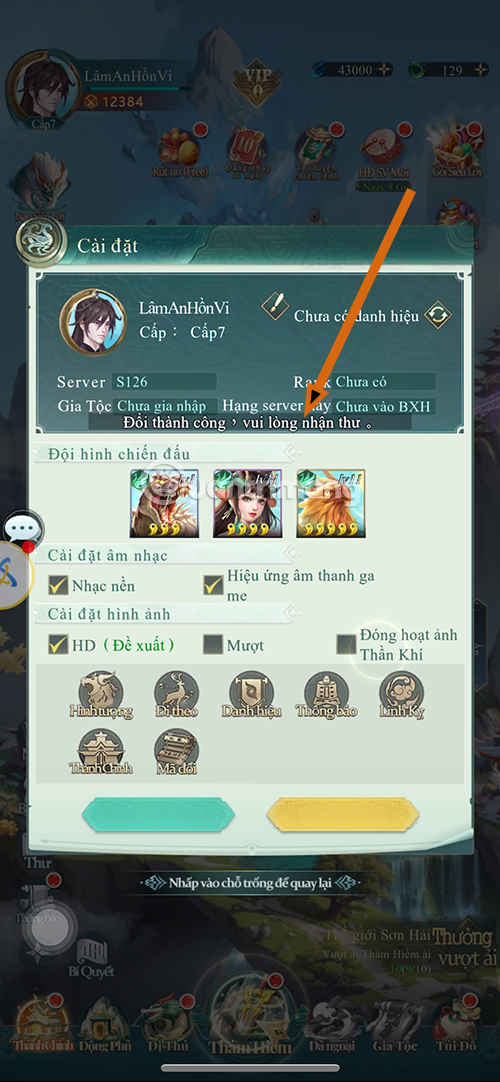500x1082 pixels.
Task: Select the first battle lineup hero thumbnail
Action: 164,504
